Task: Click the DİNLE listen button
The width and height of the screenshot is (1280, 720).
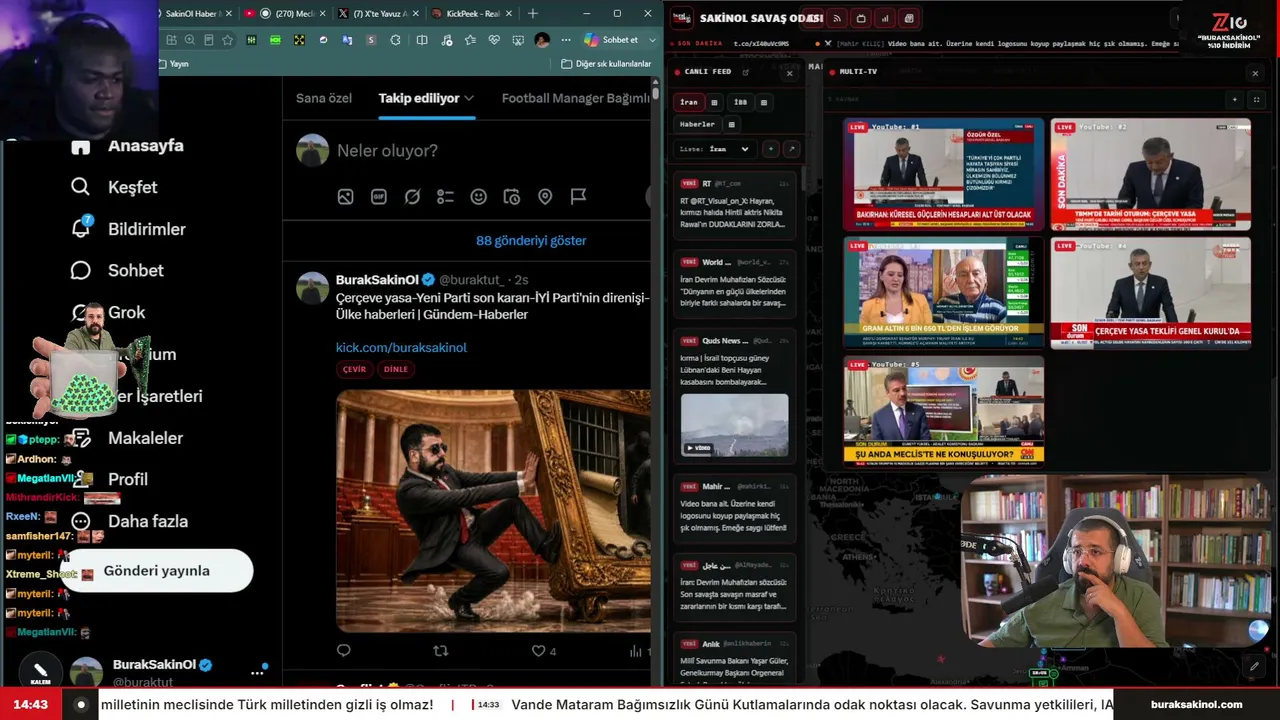Action: click(x=396, y=369)
